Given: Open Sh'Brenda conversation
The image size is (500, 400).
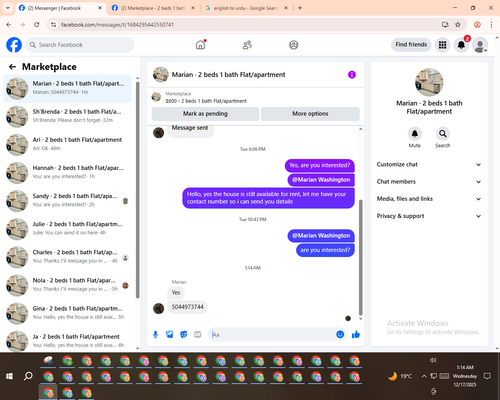Looking at the screenshot, I should pos(68,116).
